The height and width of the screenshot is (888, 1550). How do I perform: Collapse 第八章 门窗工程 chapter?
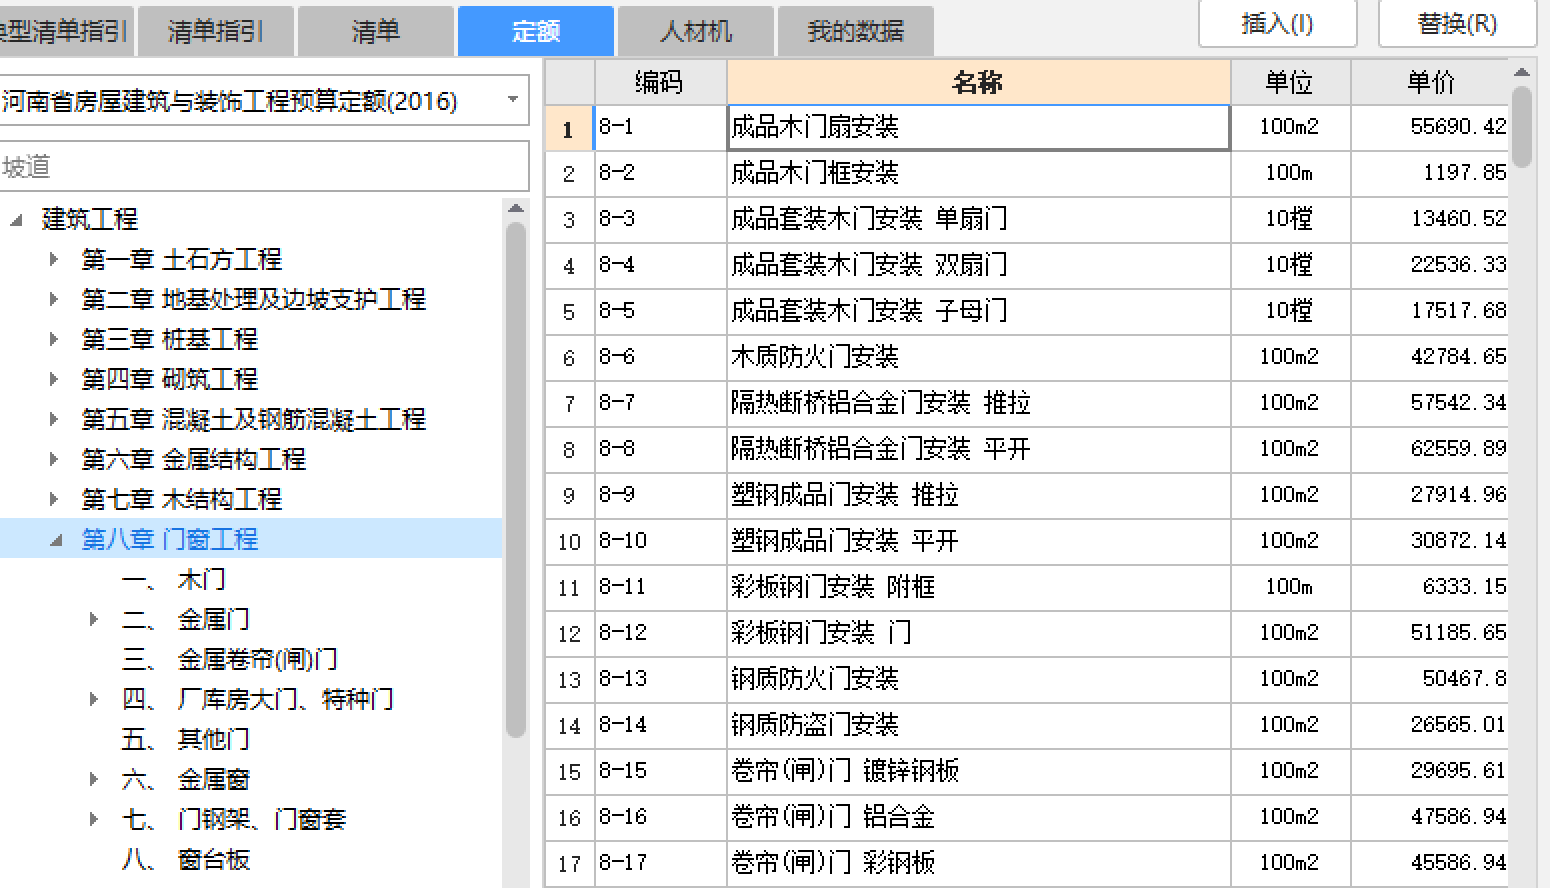click(55, 539)
